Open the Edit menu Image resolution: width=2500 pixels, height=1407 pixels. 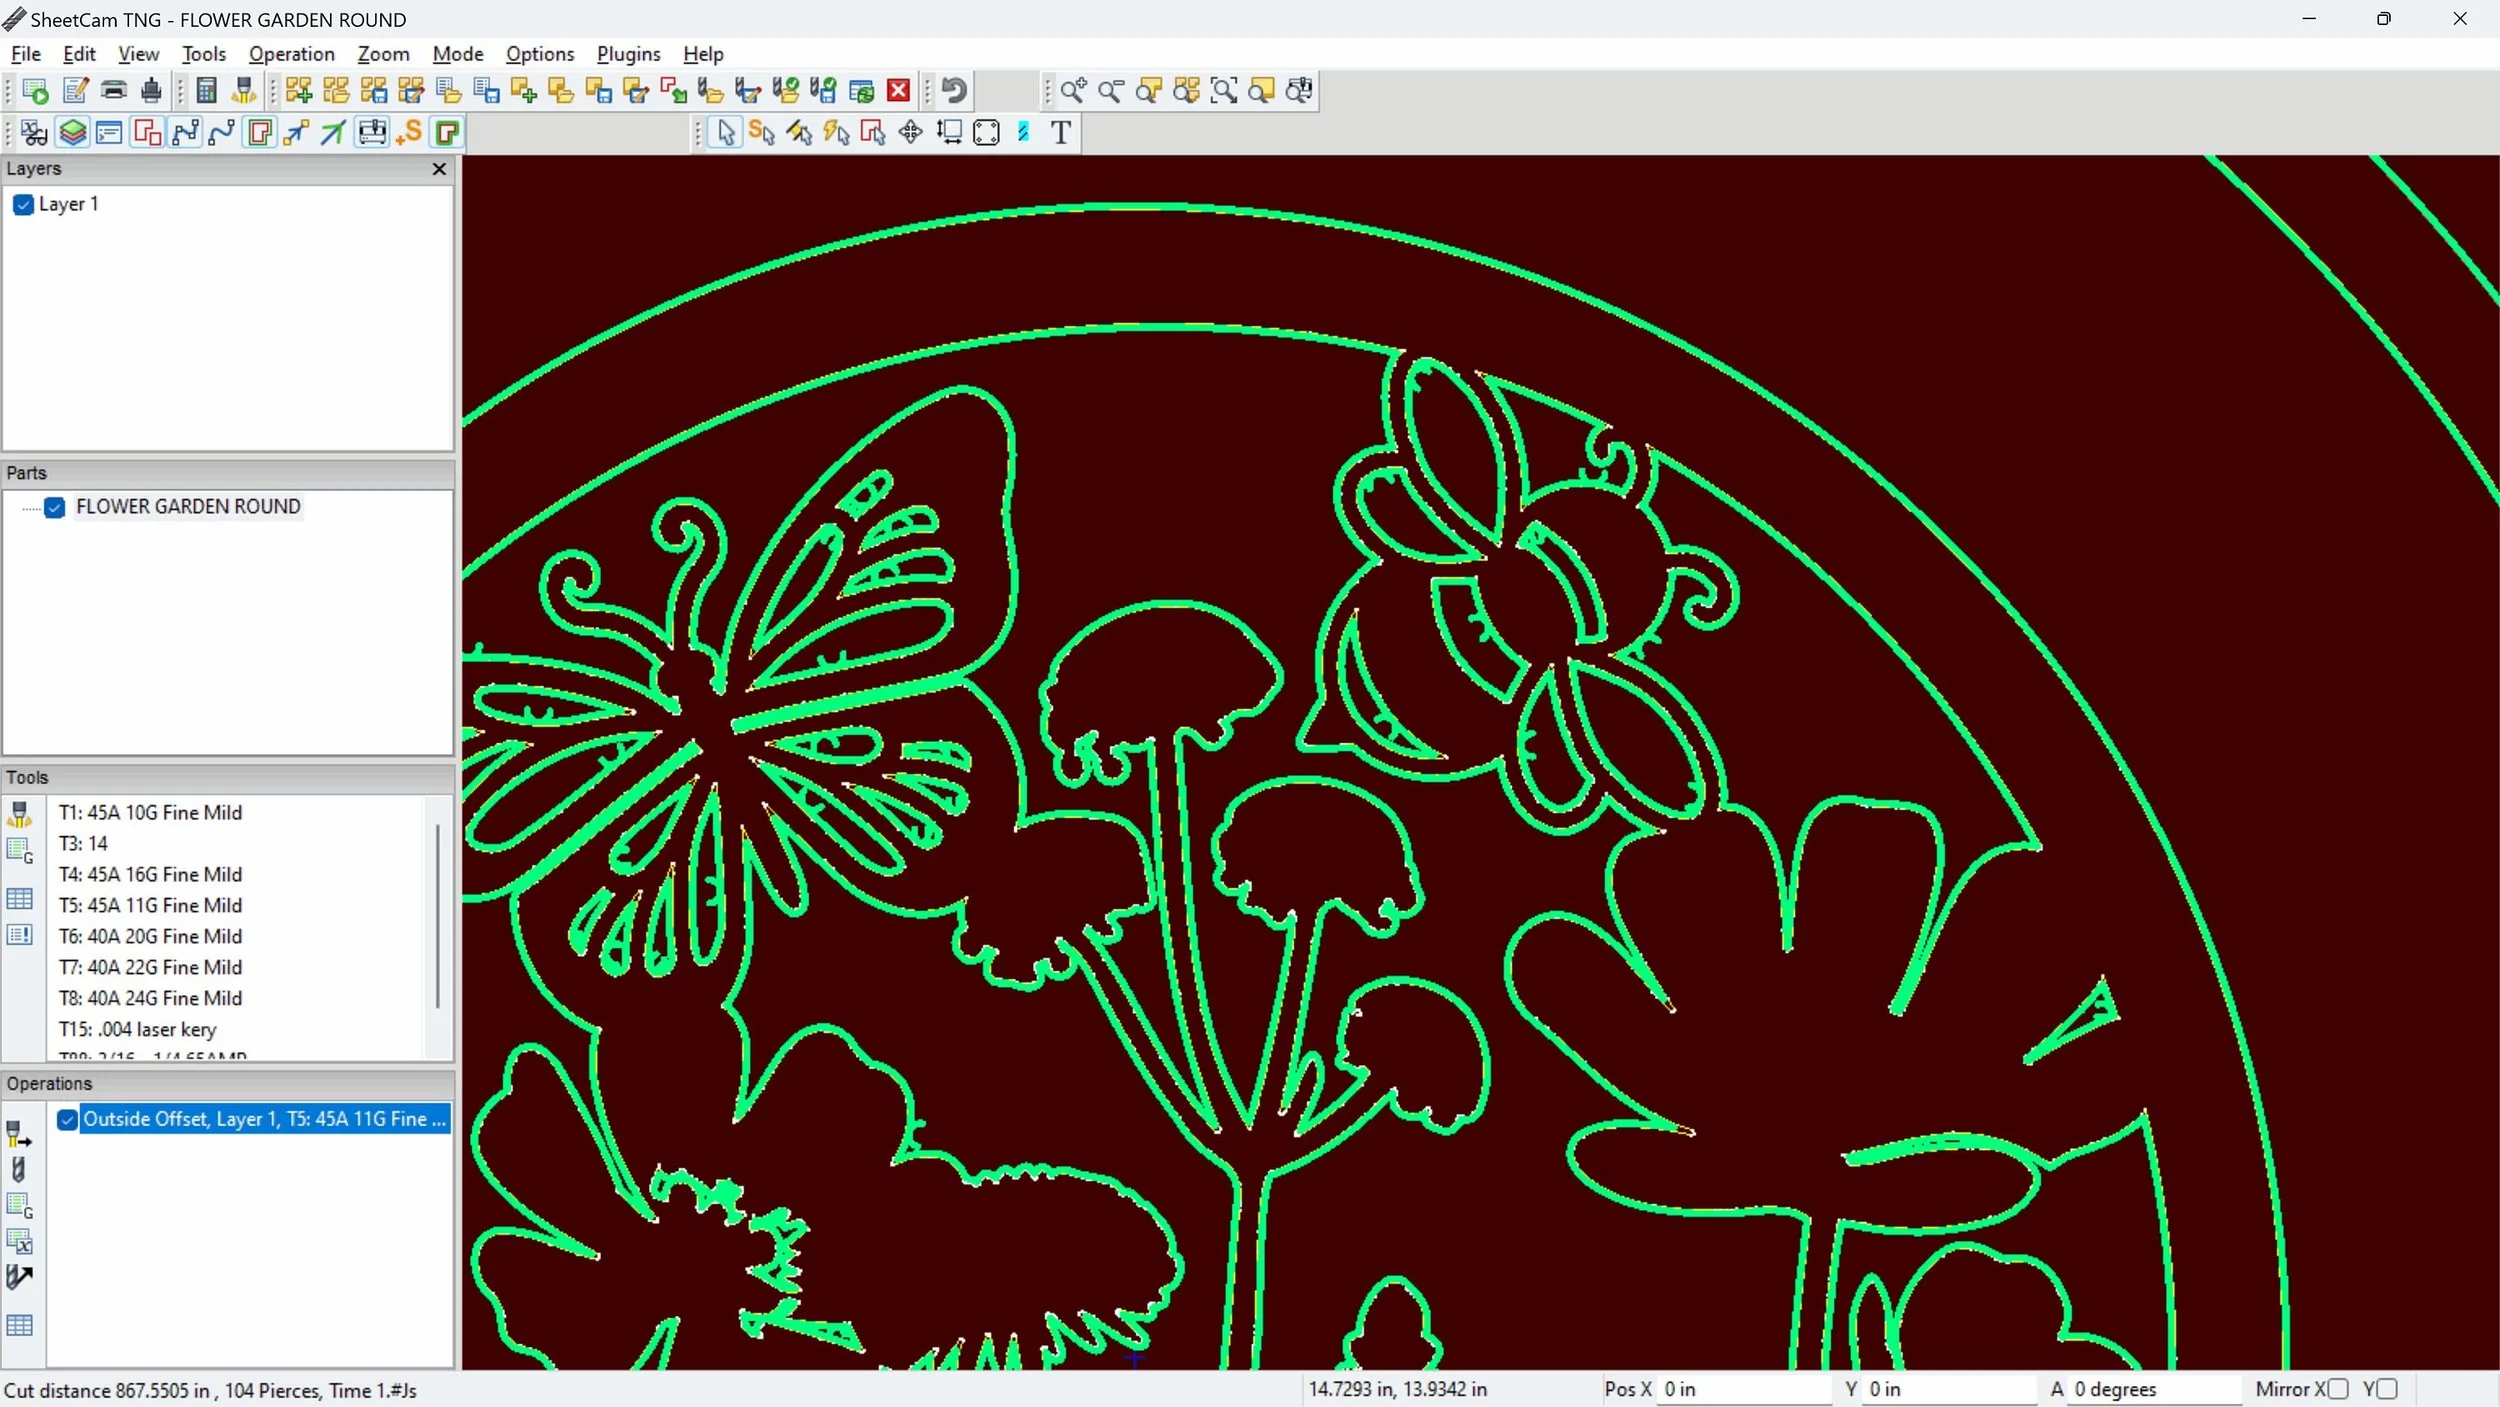point(79,54)
